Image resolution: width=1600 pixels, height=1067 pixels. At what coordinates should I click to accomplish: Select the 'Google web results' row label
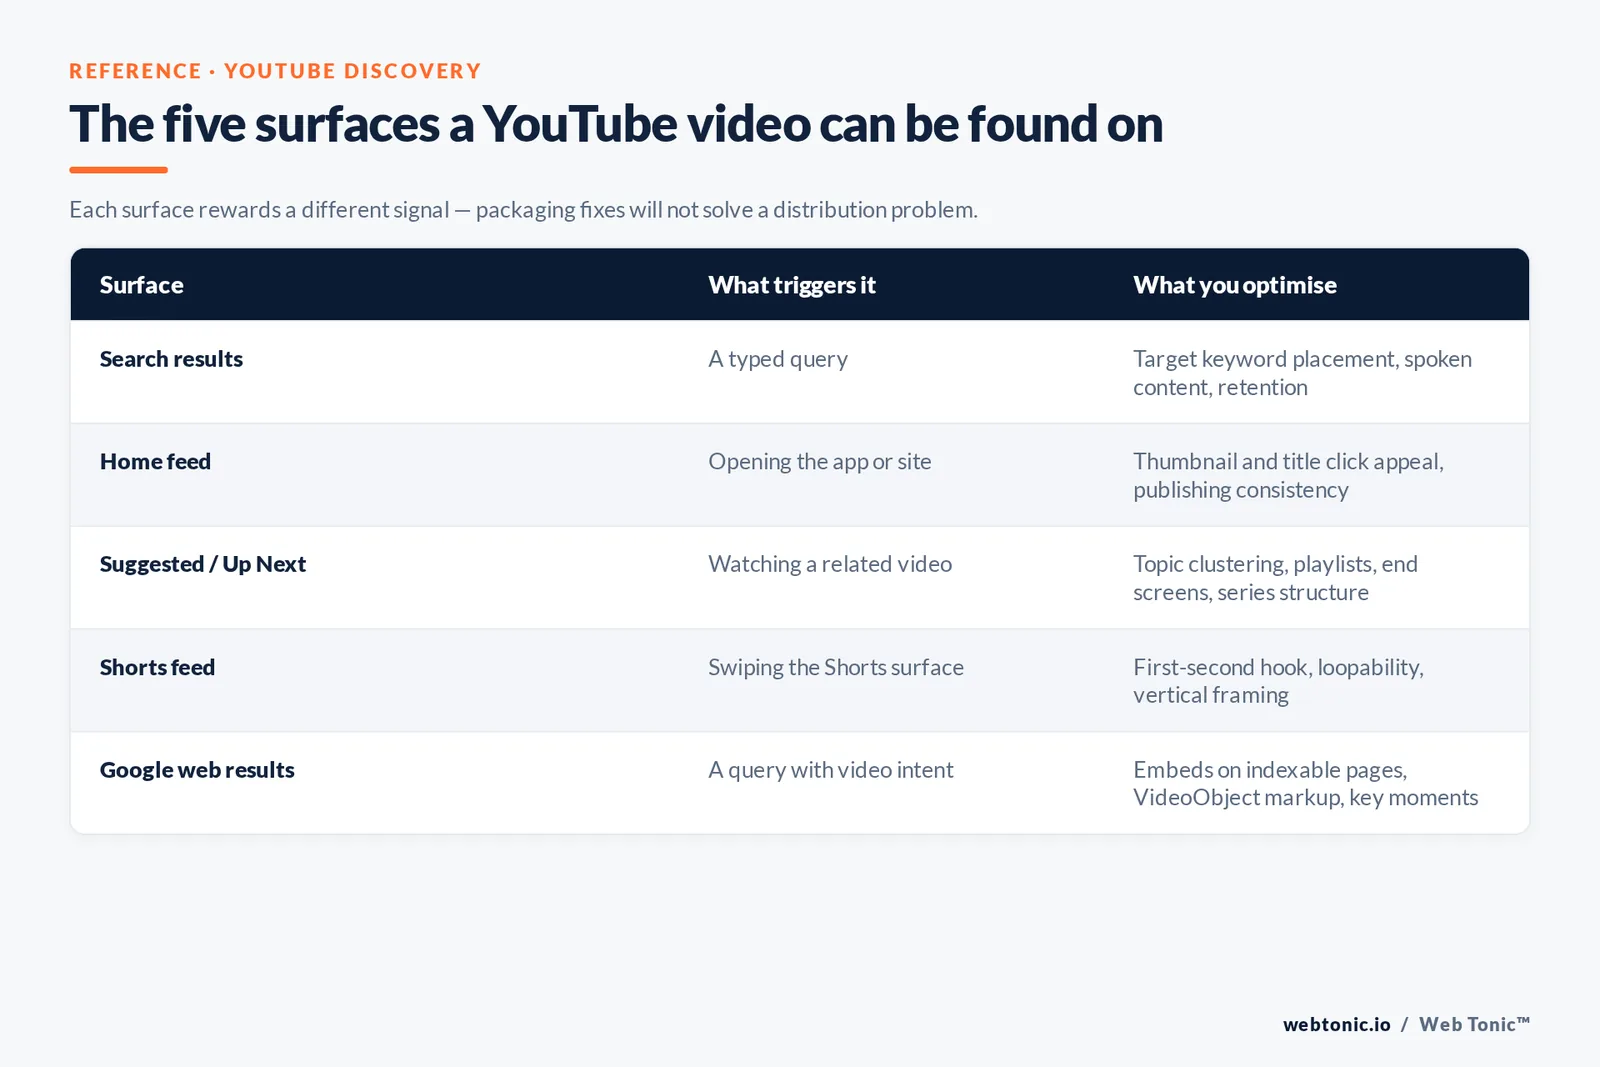coord(197,770)
